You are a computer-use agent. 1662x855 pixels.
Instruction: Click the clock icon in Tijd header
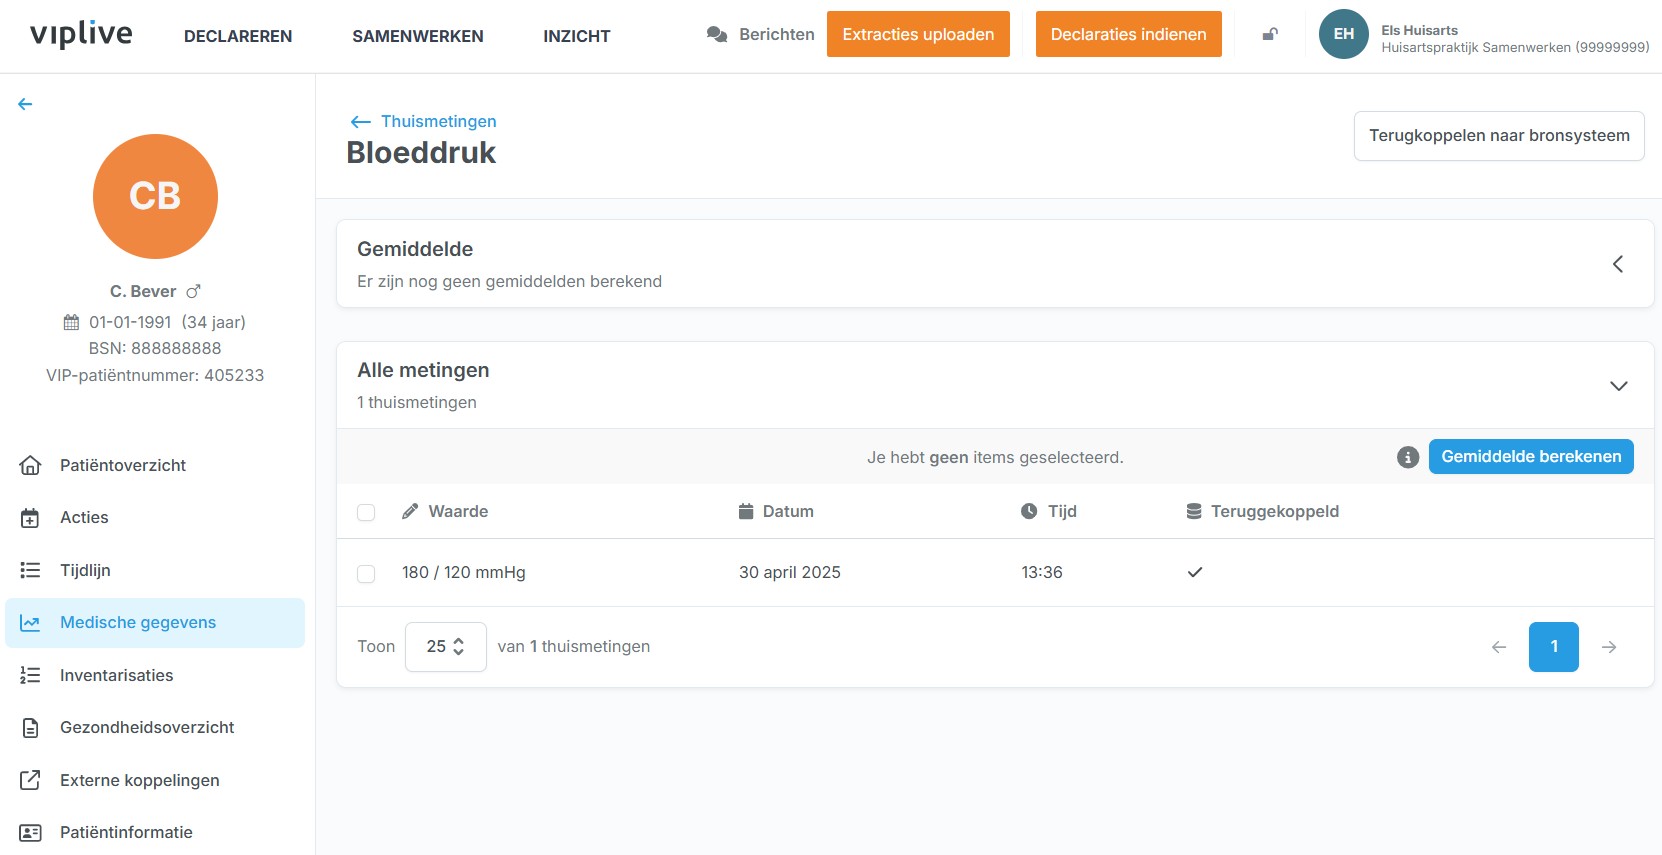tap(1029, 511)
